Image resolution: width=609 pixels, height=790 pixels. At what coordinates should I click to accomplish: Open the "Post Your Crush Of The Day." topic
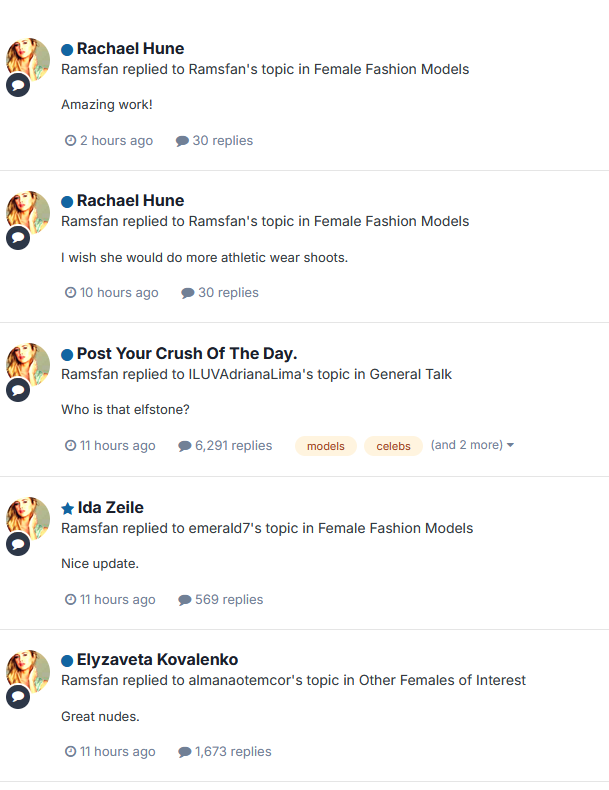click(187, 353)
